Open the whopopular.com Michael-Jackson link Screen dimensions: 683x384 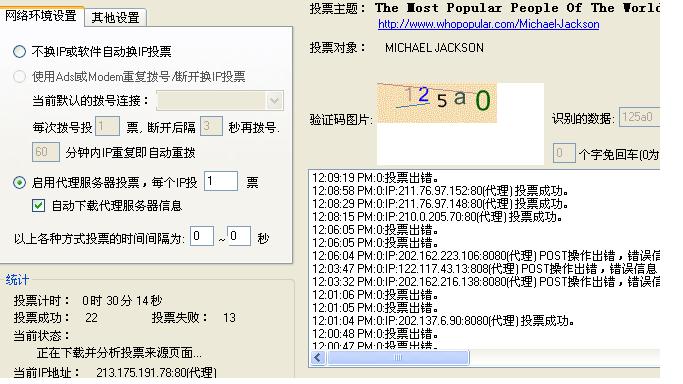pyautogui.click(x=488, y=24)
